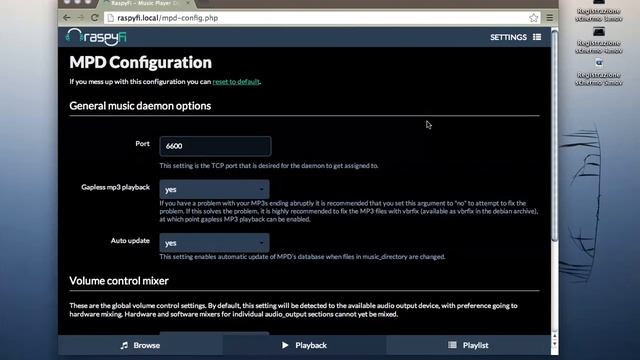Viewport: 640px width, 360px height.
Task: Click the play triangle icon
Action: point(285,345)
